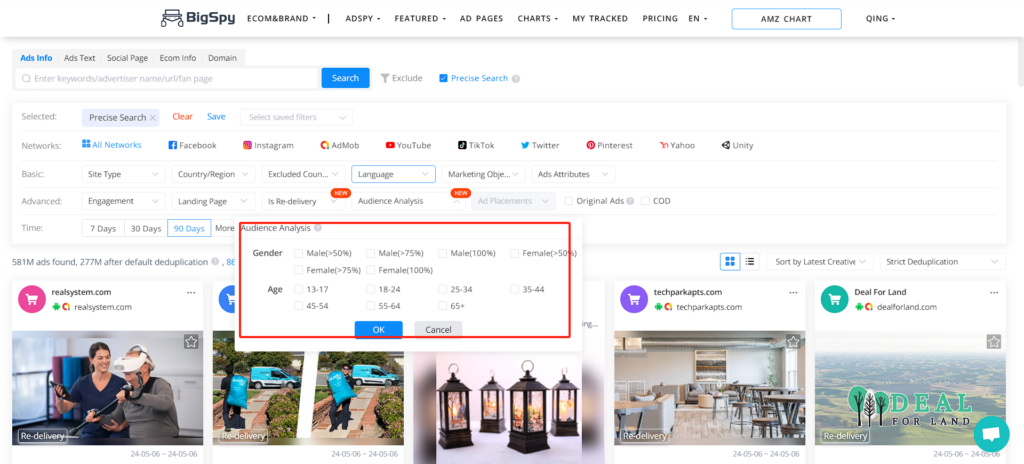Click the AMZ CHART button

click(x=786, y=19)
